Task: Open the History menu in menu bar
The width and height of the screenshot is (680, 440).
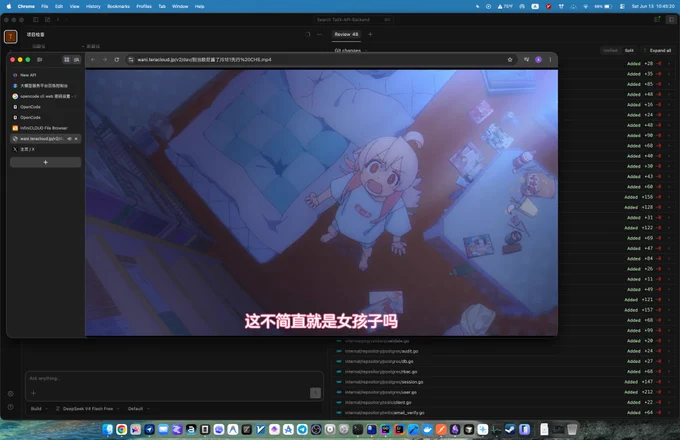Action: pyautogui.click(x=93, y=7)
